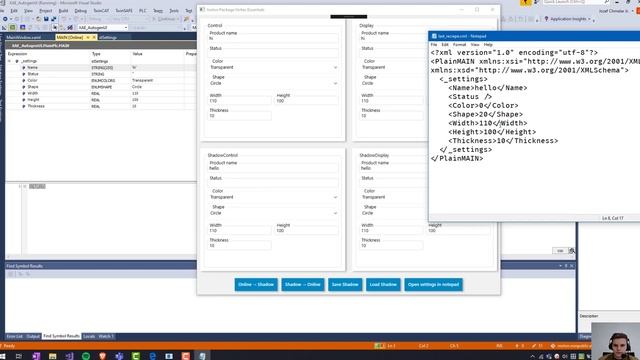
Task: Switch to the Error List tab
Action: click(15, 336)
